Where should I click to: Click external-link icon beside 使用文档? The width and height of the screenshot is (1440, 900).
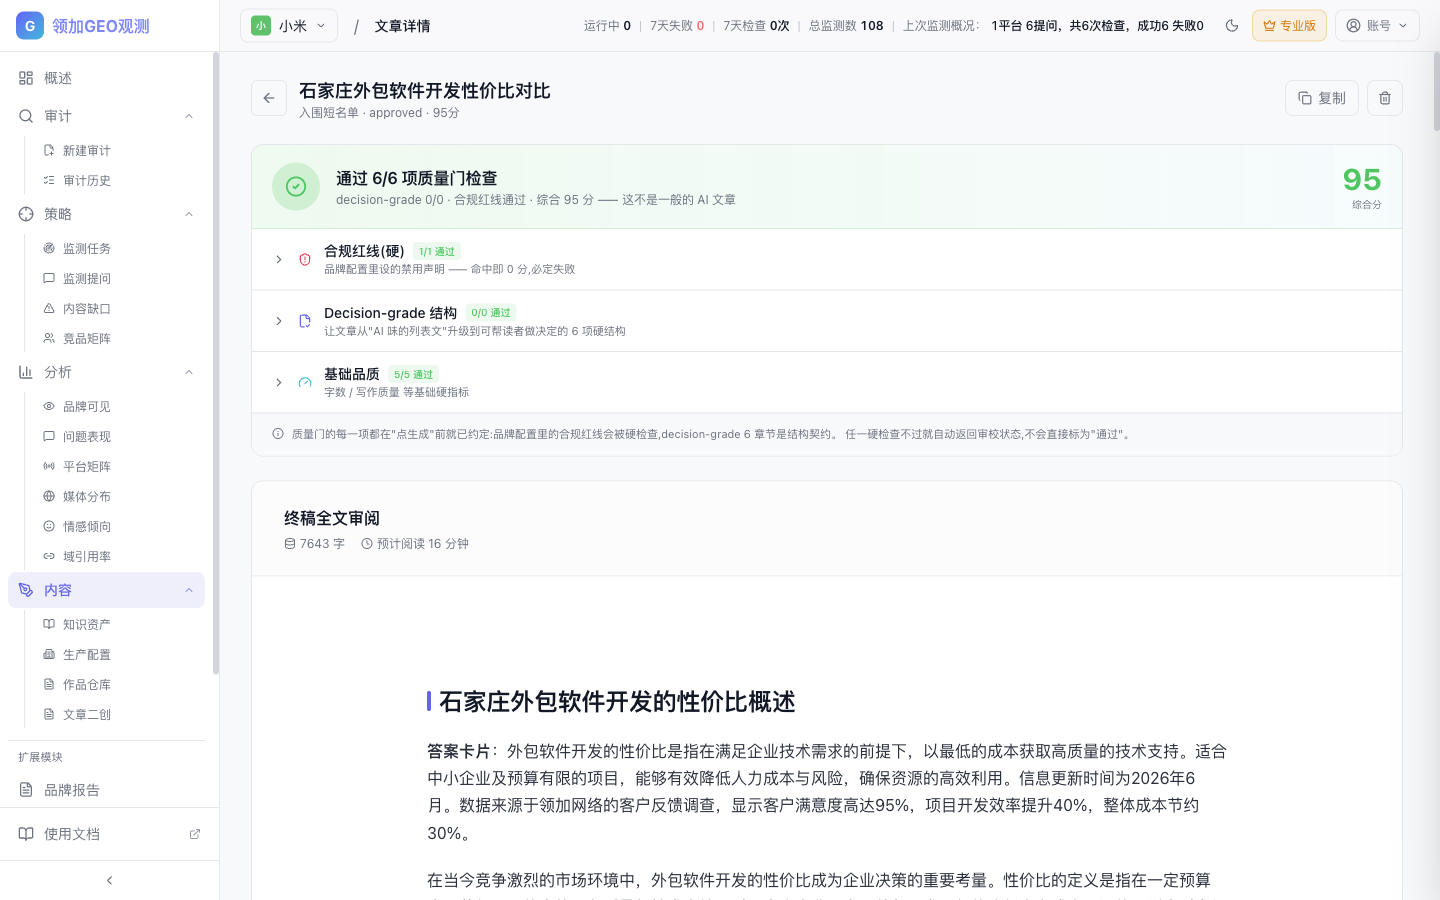coord(195,834)
